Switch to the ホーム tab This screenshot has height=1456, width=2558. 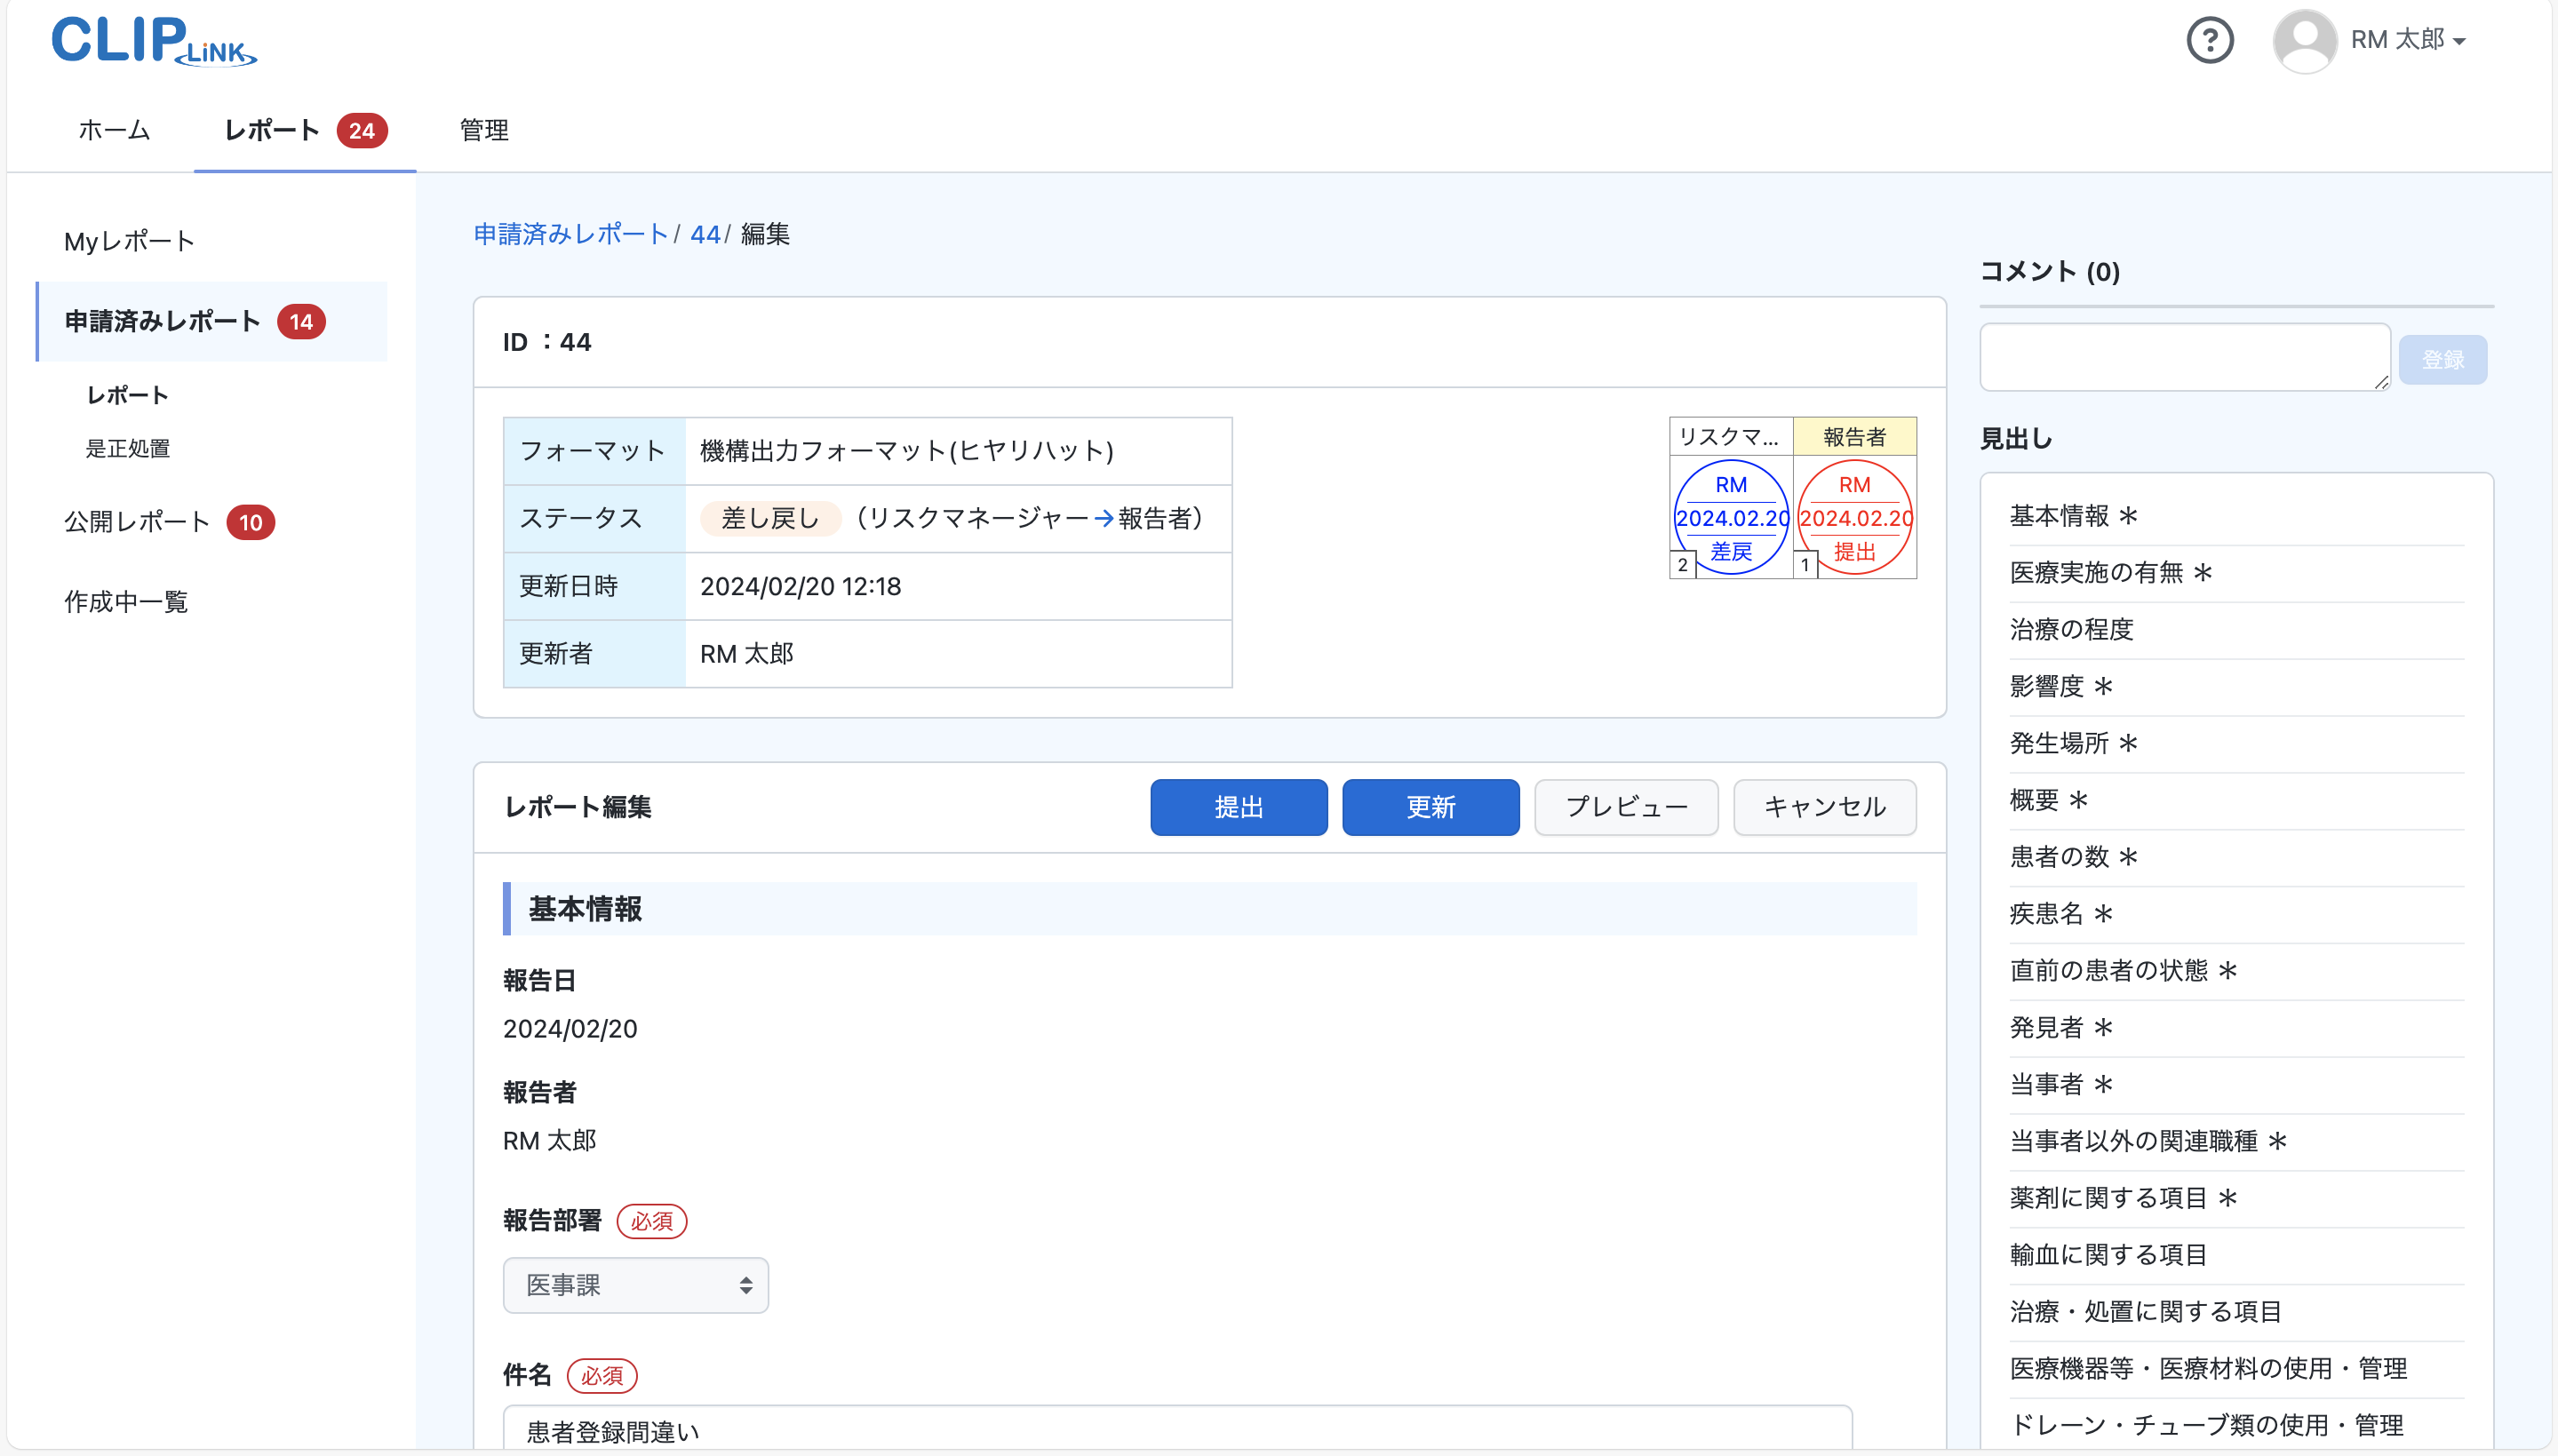coord(113,130)
